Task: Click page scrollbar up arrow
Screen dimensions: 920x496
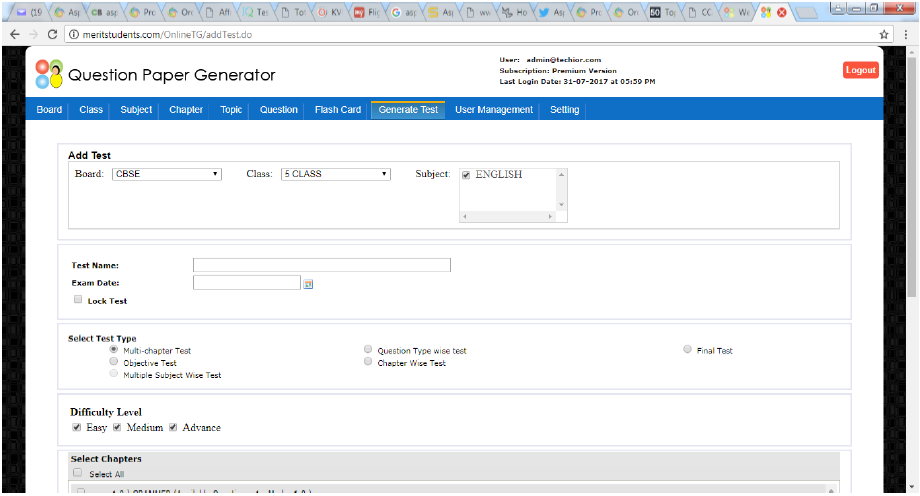Action: click(911, 53)
